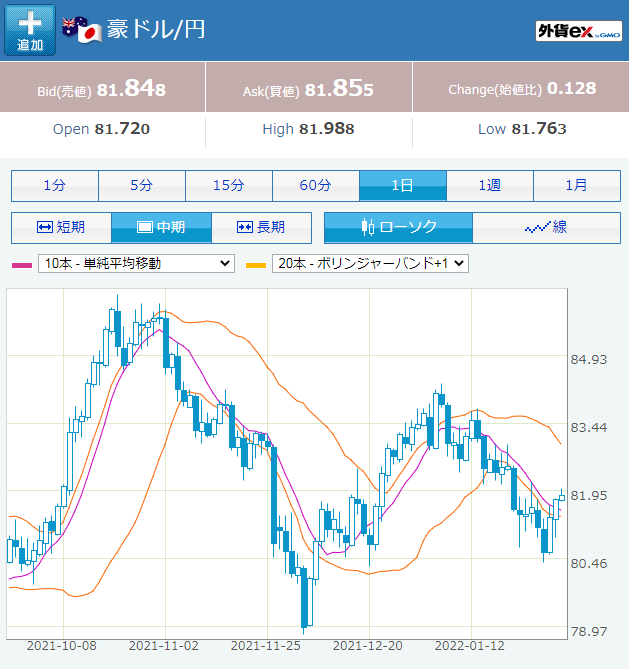Image resolution: width=629 pixels, height=669 pixels.
Task: Click the pink indicator color swatch
Action: (22, 265)
